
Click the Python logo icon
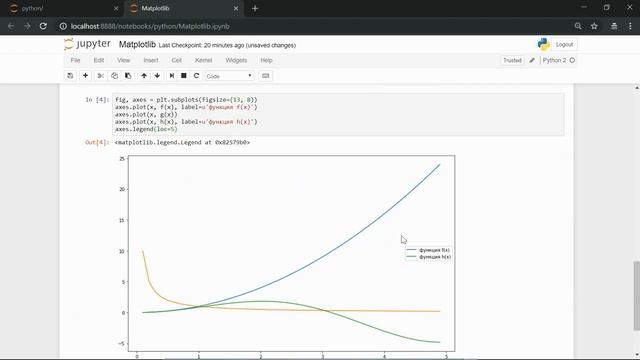click(x=543, y=44)
